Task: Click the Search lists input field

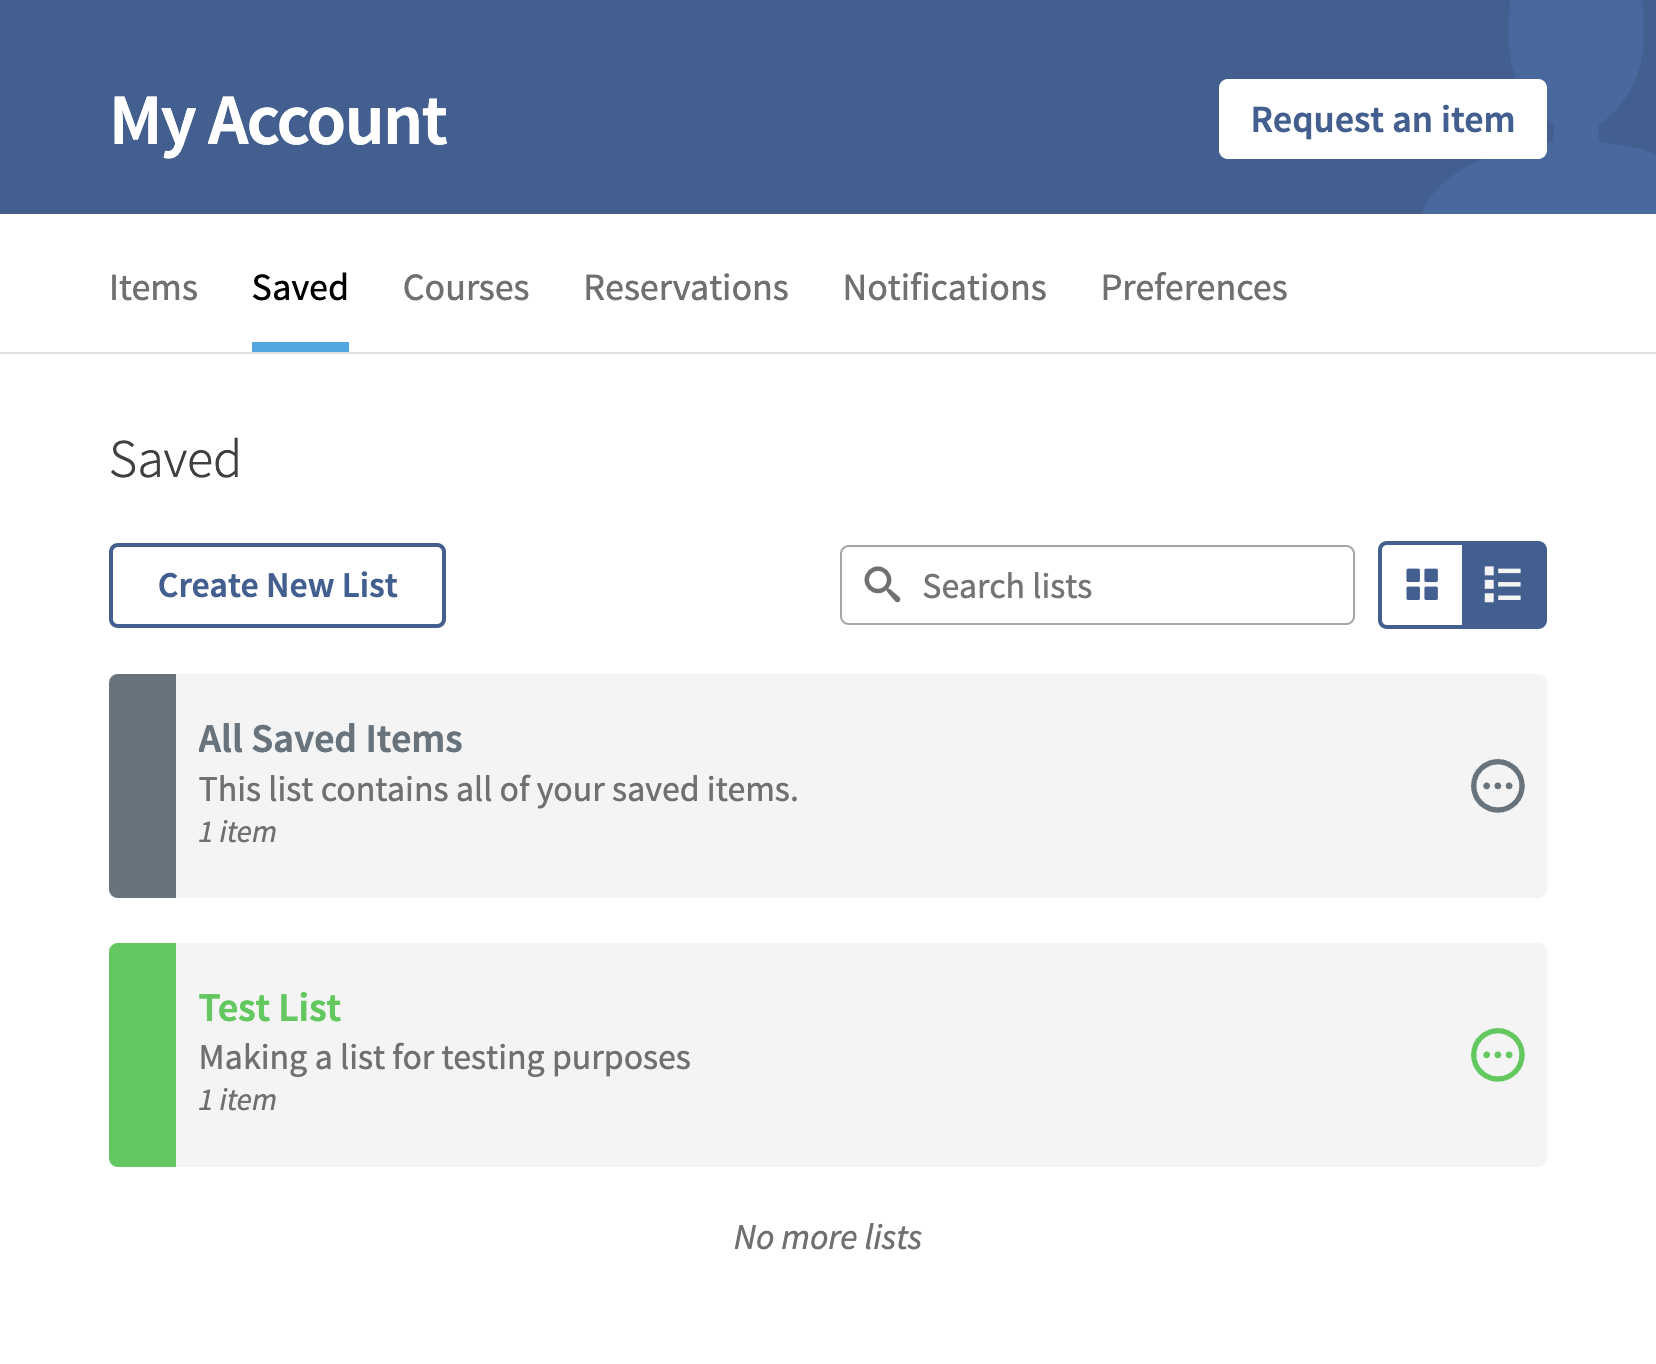Action: tap(1097, 585)
